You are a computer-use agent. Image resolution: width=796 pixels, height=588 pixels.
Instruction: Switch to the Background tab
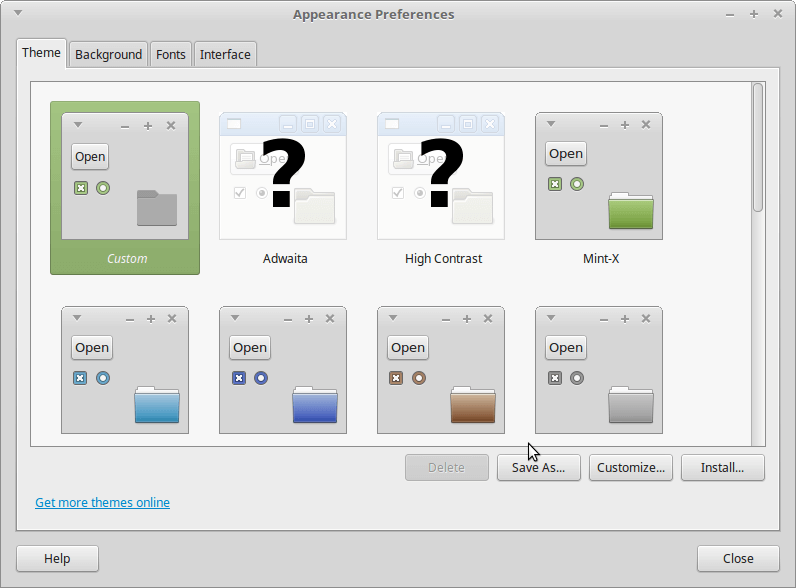pyautogui.click(x=108, y=54)
